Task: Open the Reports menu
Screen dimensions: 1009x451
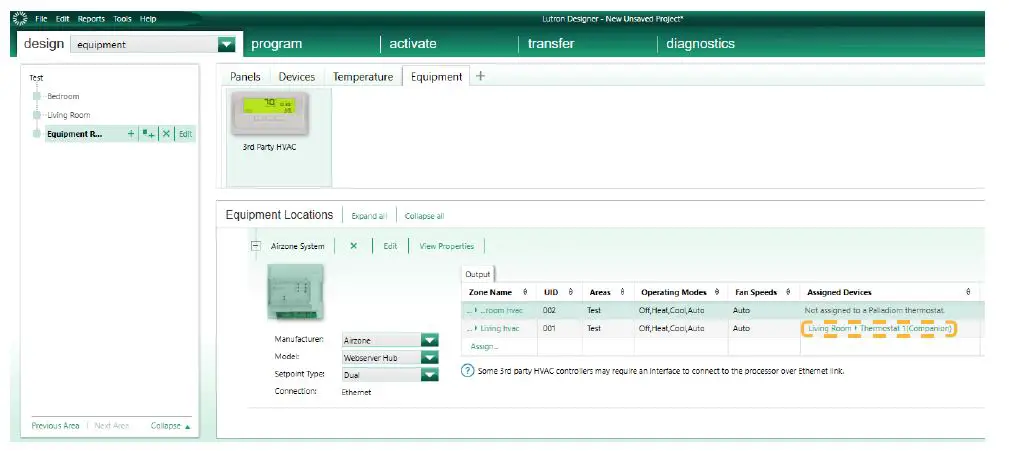Action: click(x=91, y=19)
